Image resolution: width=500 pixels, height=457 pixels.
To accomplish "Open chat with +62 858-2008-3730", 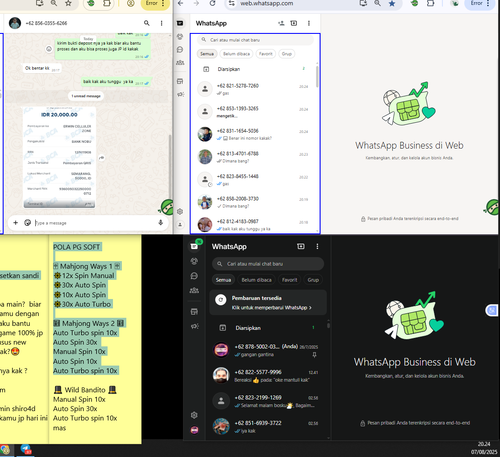I will (x=255, y=202).
